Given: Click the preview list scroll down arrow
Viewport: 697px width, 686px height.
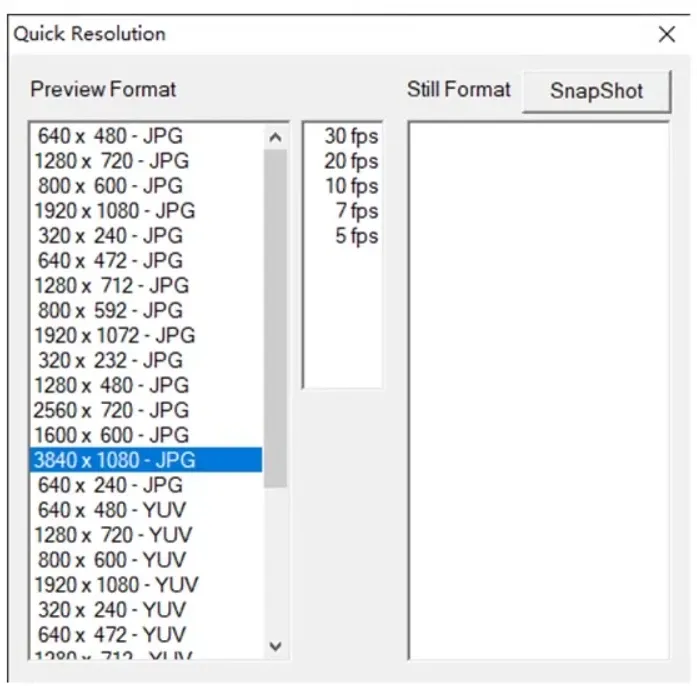Looking at the screenshot, I should tap(275, 646).
